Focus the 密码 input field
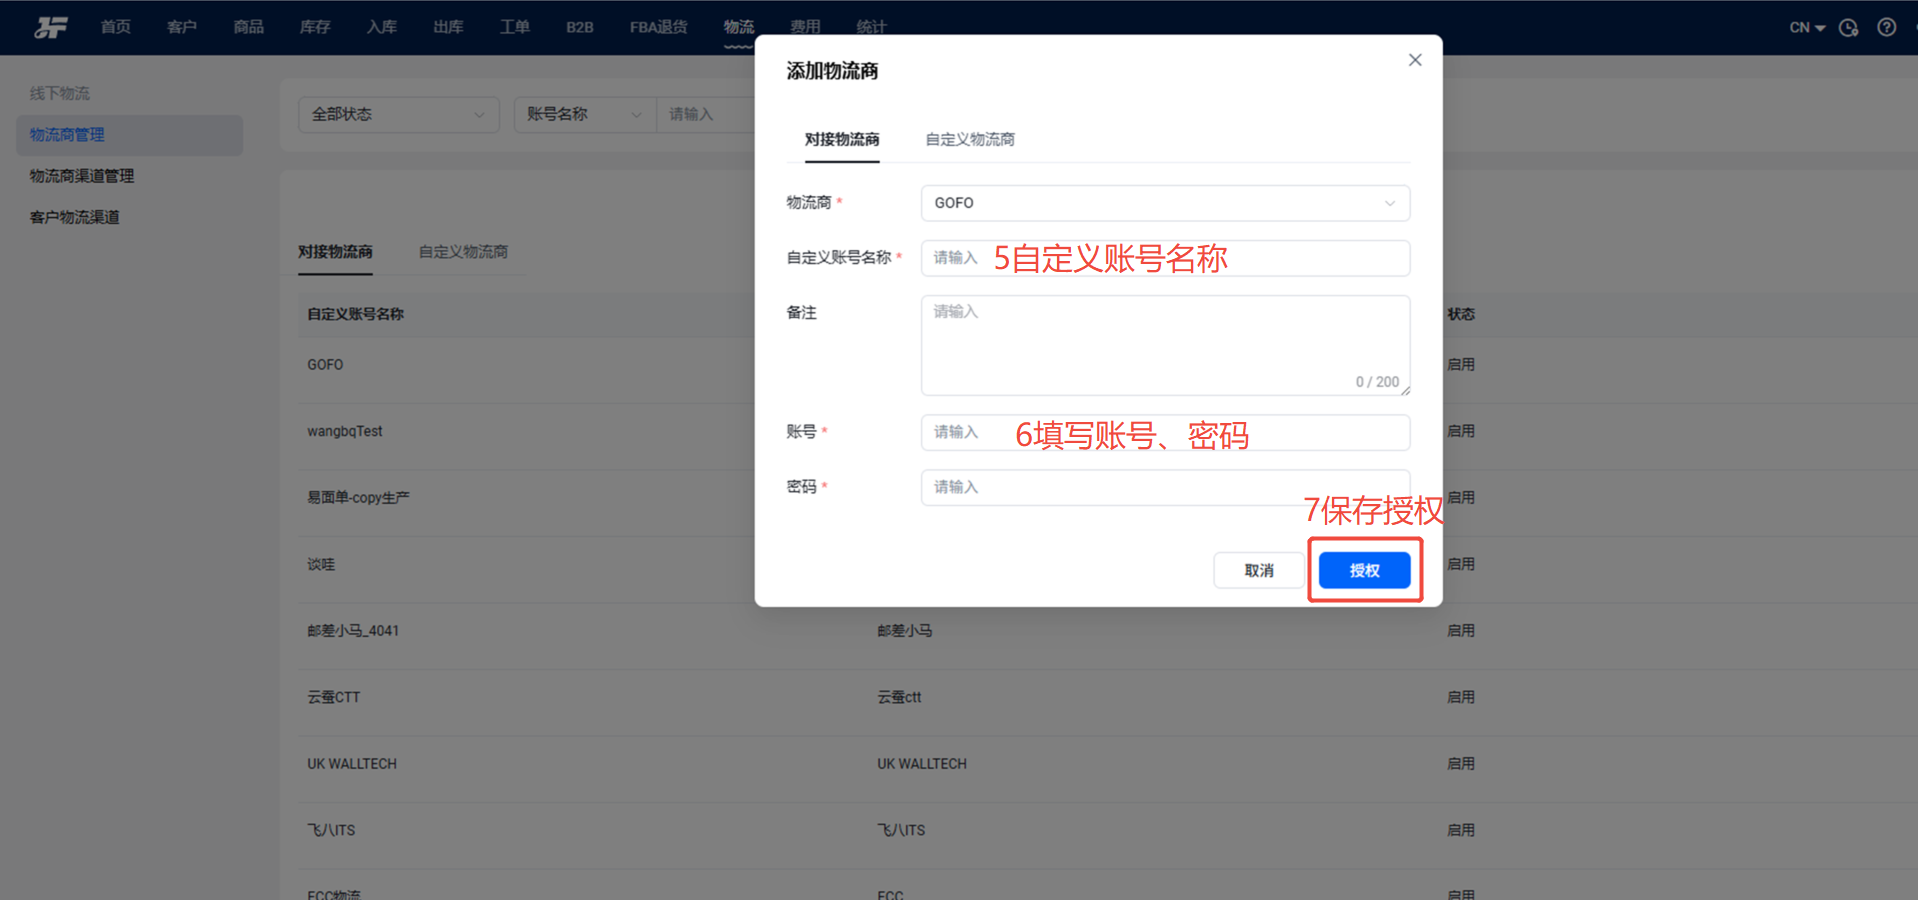 pos(1165,487)
